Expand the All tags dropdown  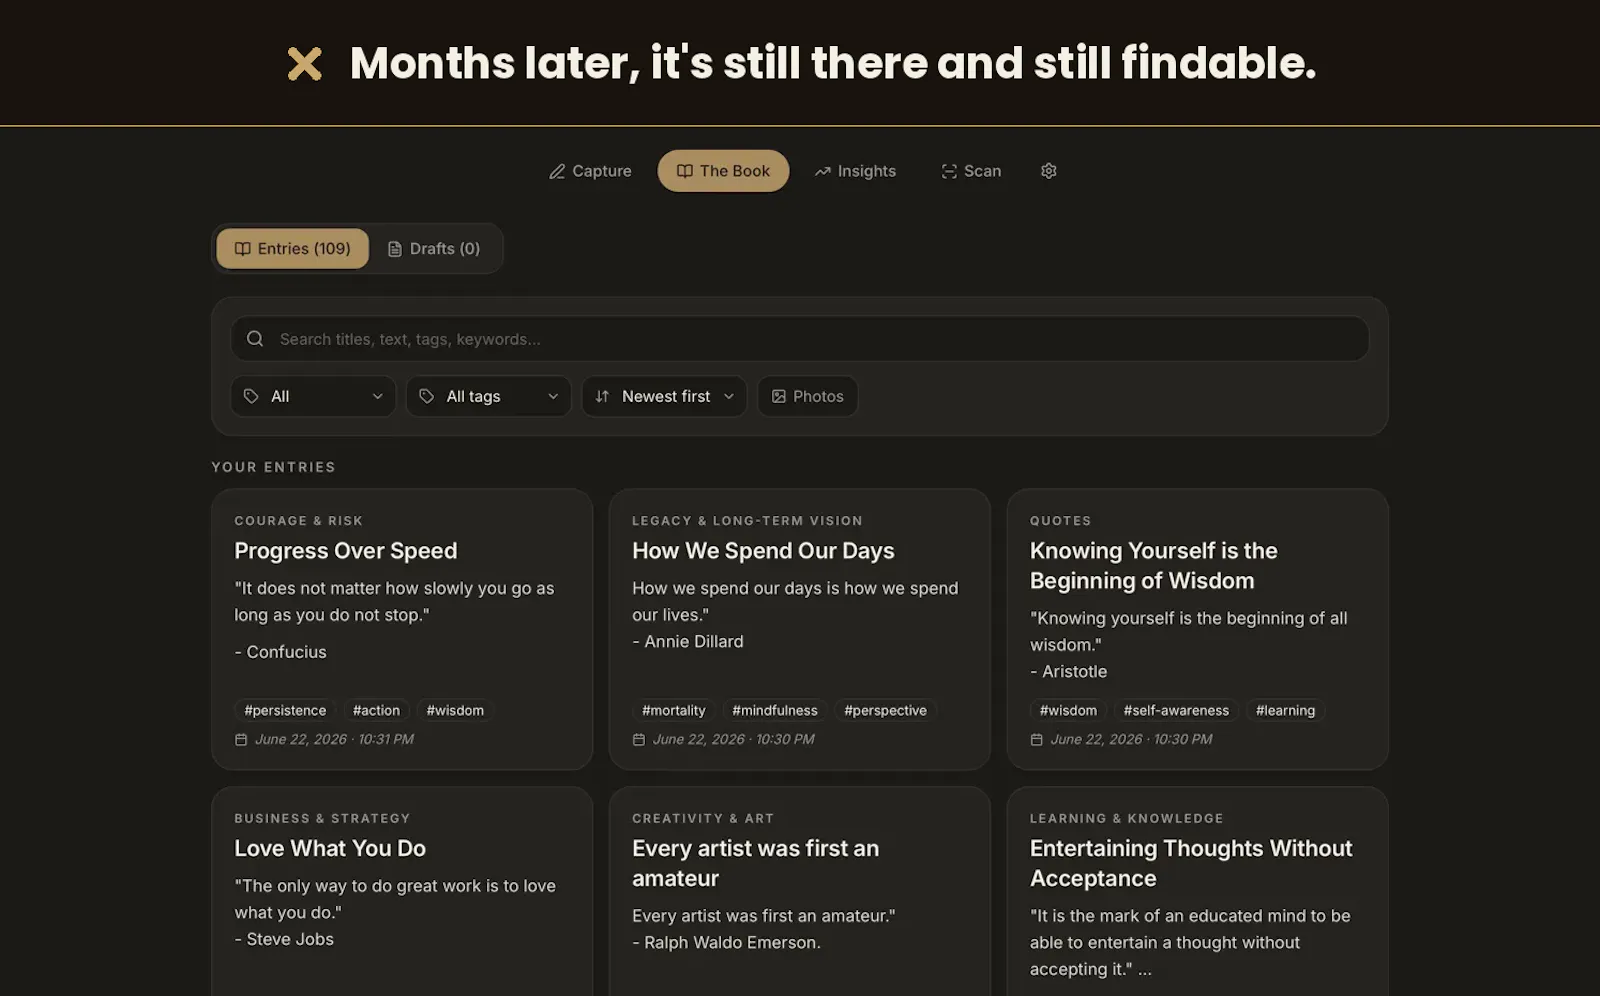(489, 397)
